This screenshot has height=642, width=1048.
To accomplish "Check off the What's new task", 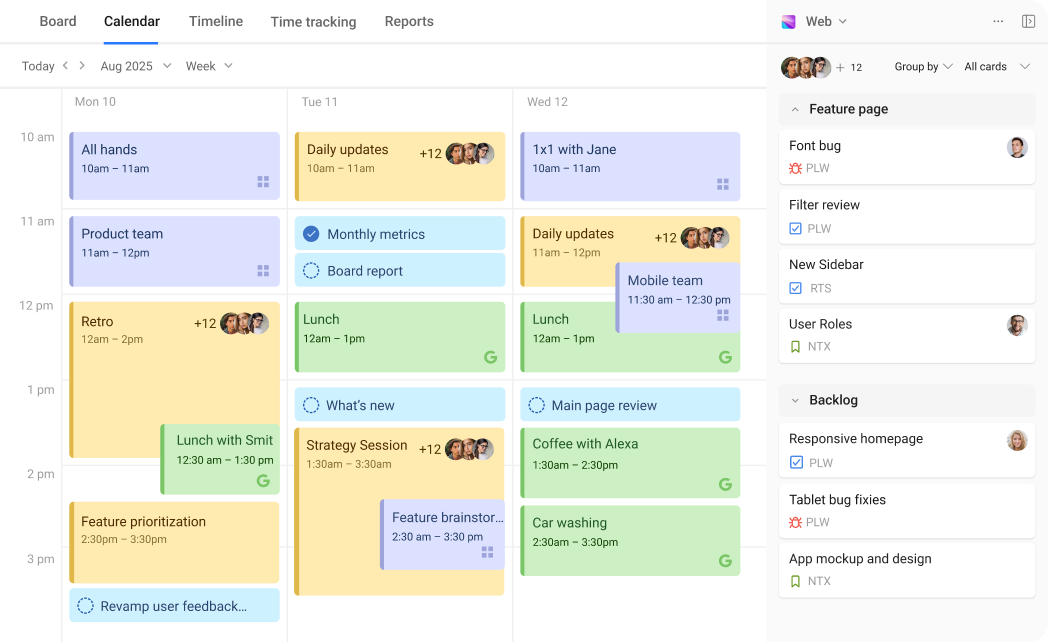I will pyautogui.click(x=311, y=404).
